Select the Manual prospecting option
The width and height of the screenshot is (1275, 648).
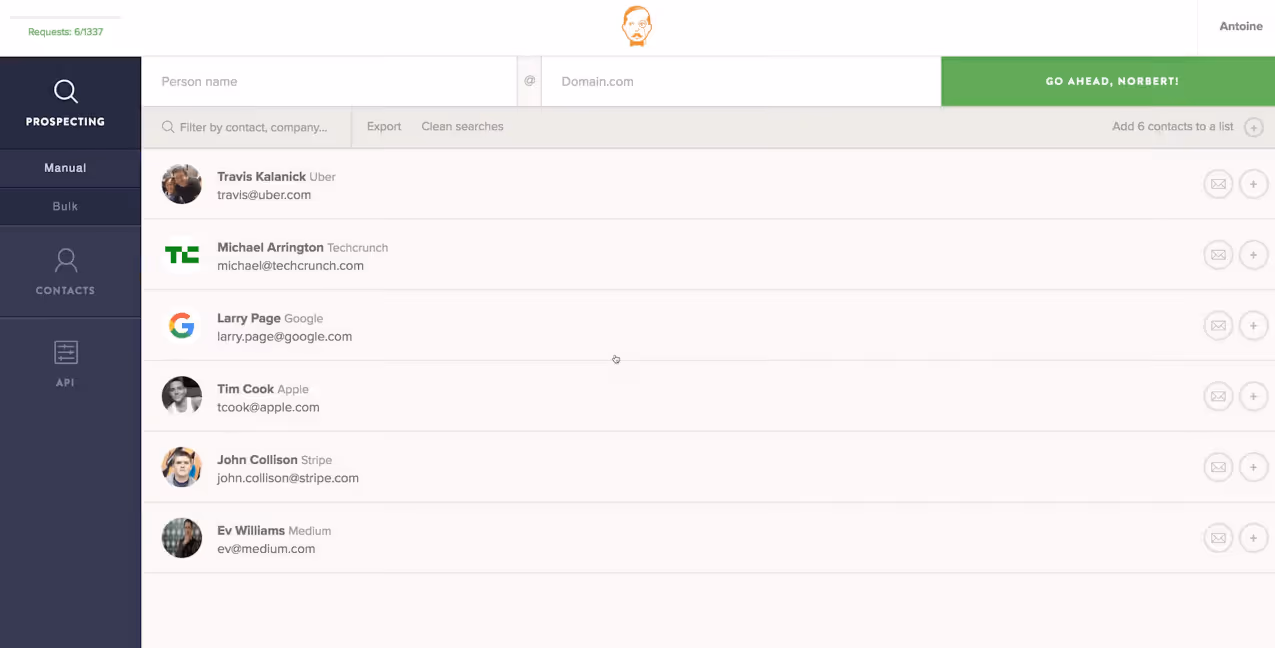point(65,168)
